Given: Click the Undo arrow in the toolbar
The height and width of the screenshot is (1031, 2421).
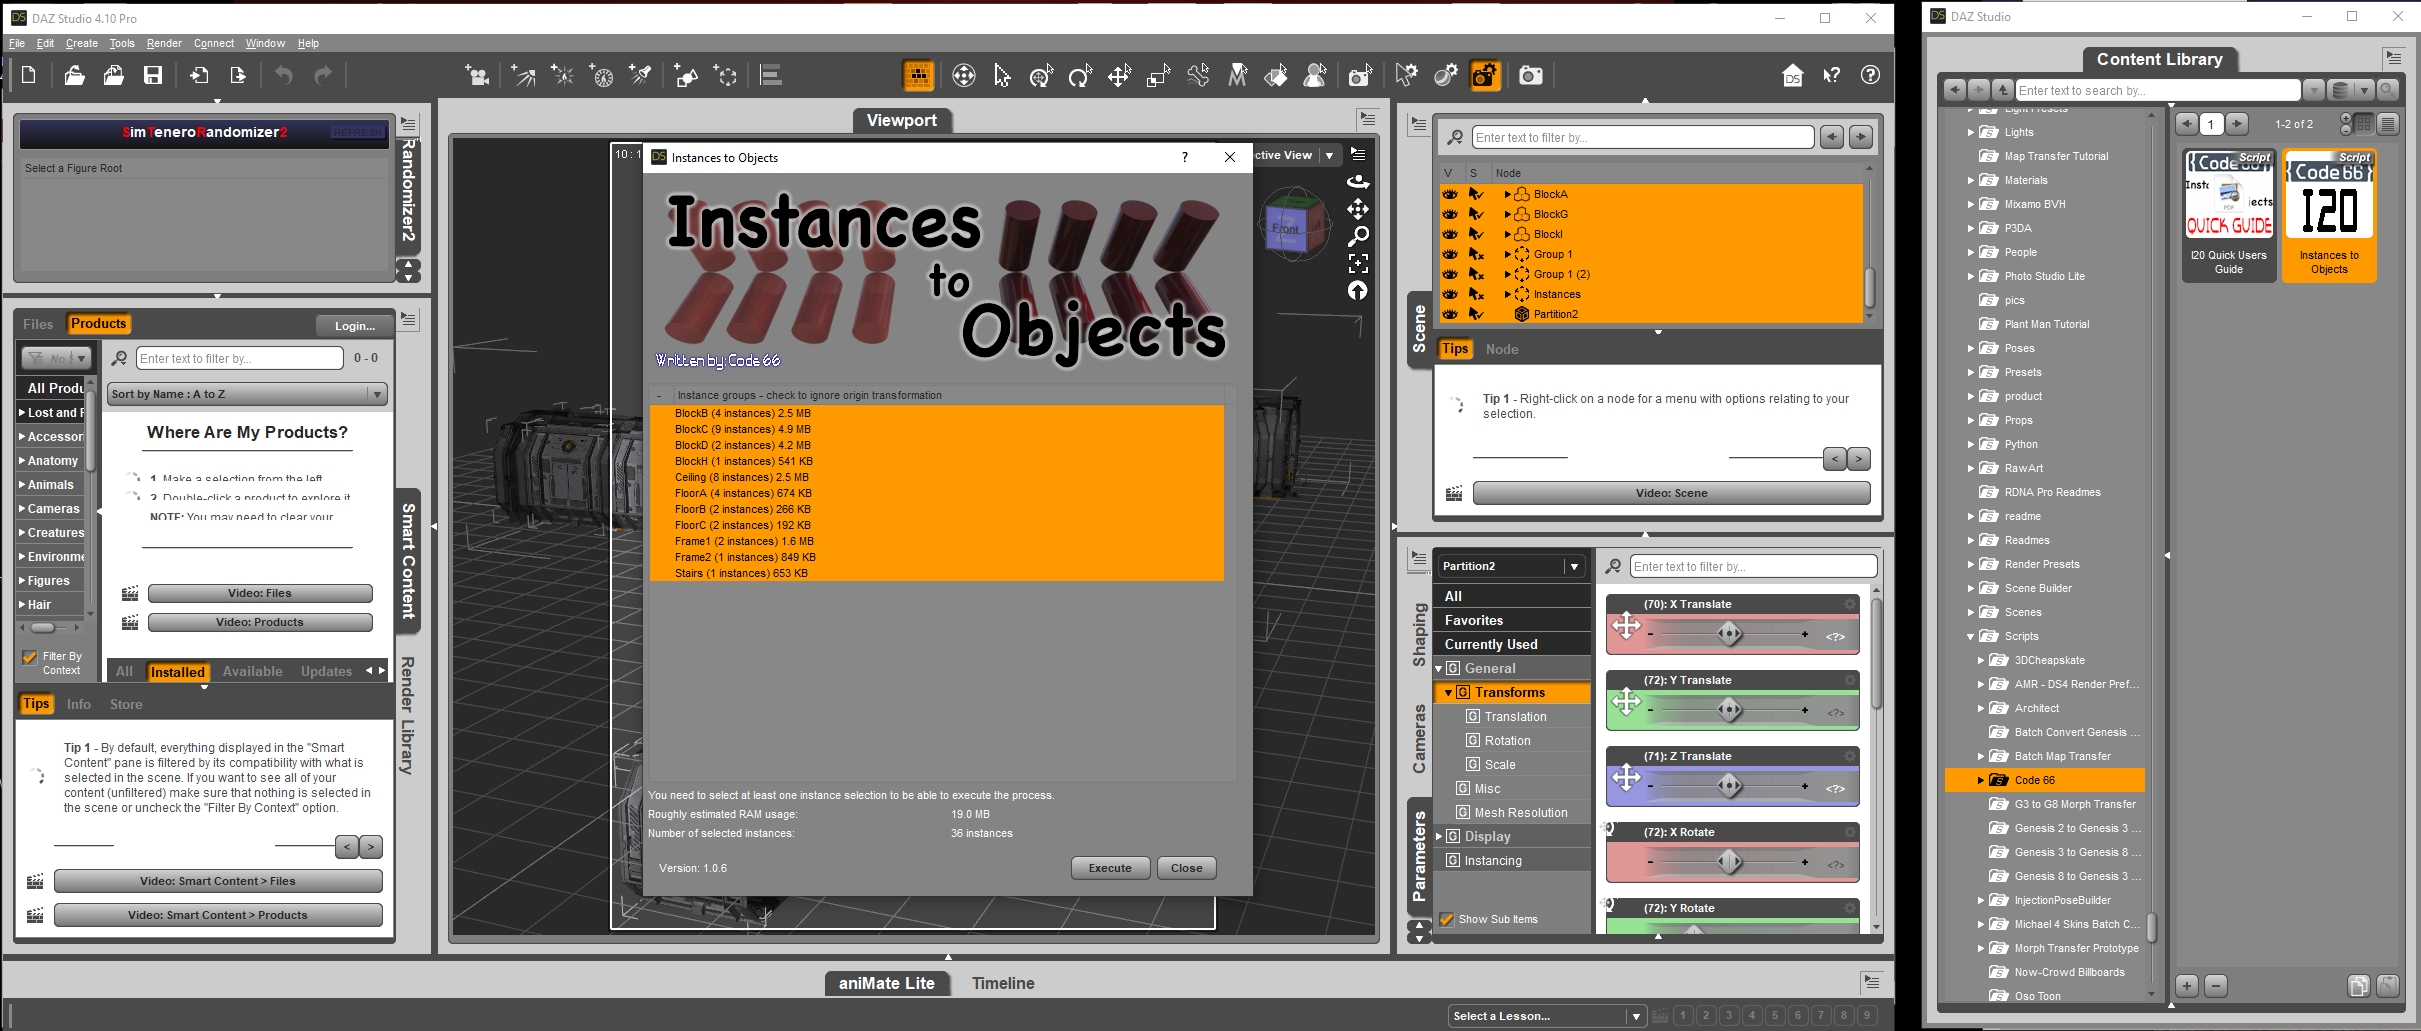Looking at the screenshot, I should point(284,75).
